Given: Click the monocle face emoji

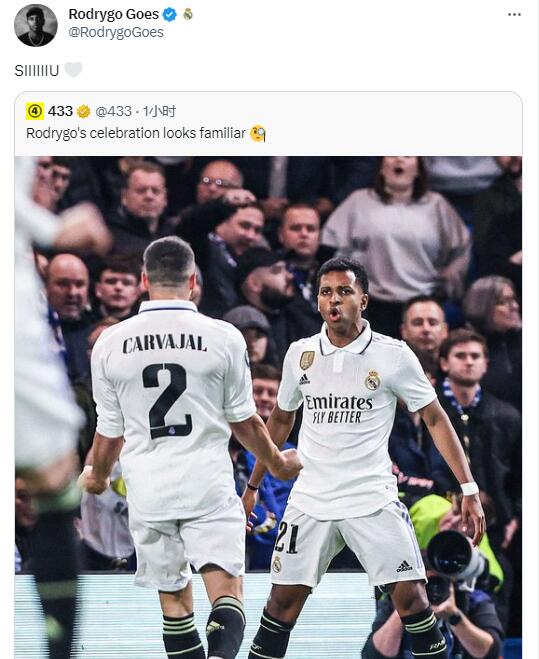Looking at the screenshot, I should click(x=258, y=134).
